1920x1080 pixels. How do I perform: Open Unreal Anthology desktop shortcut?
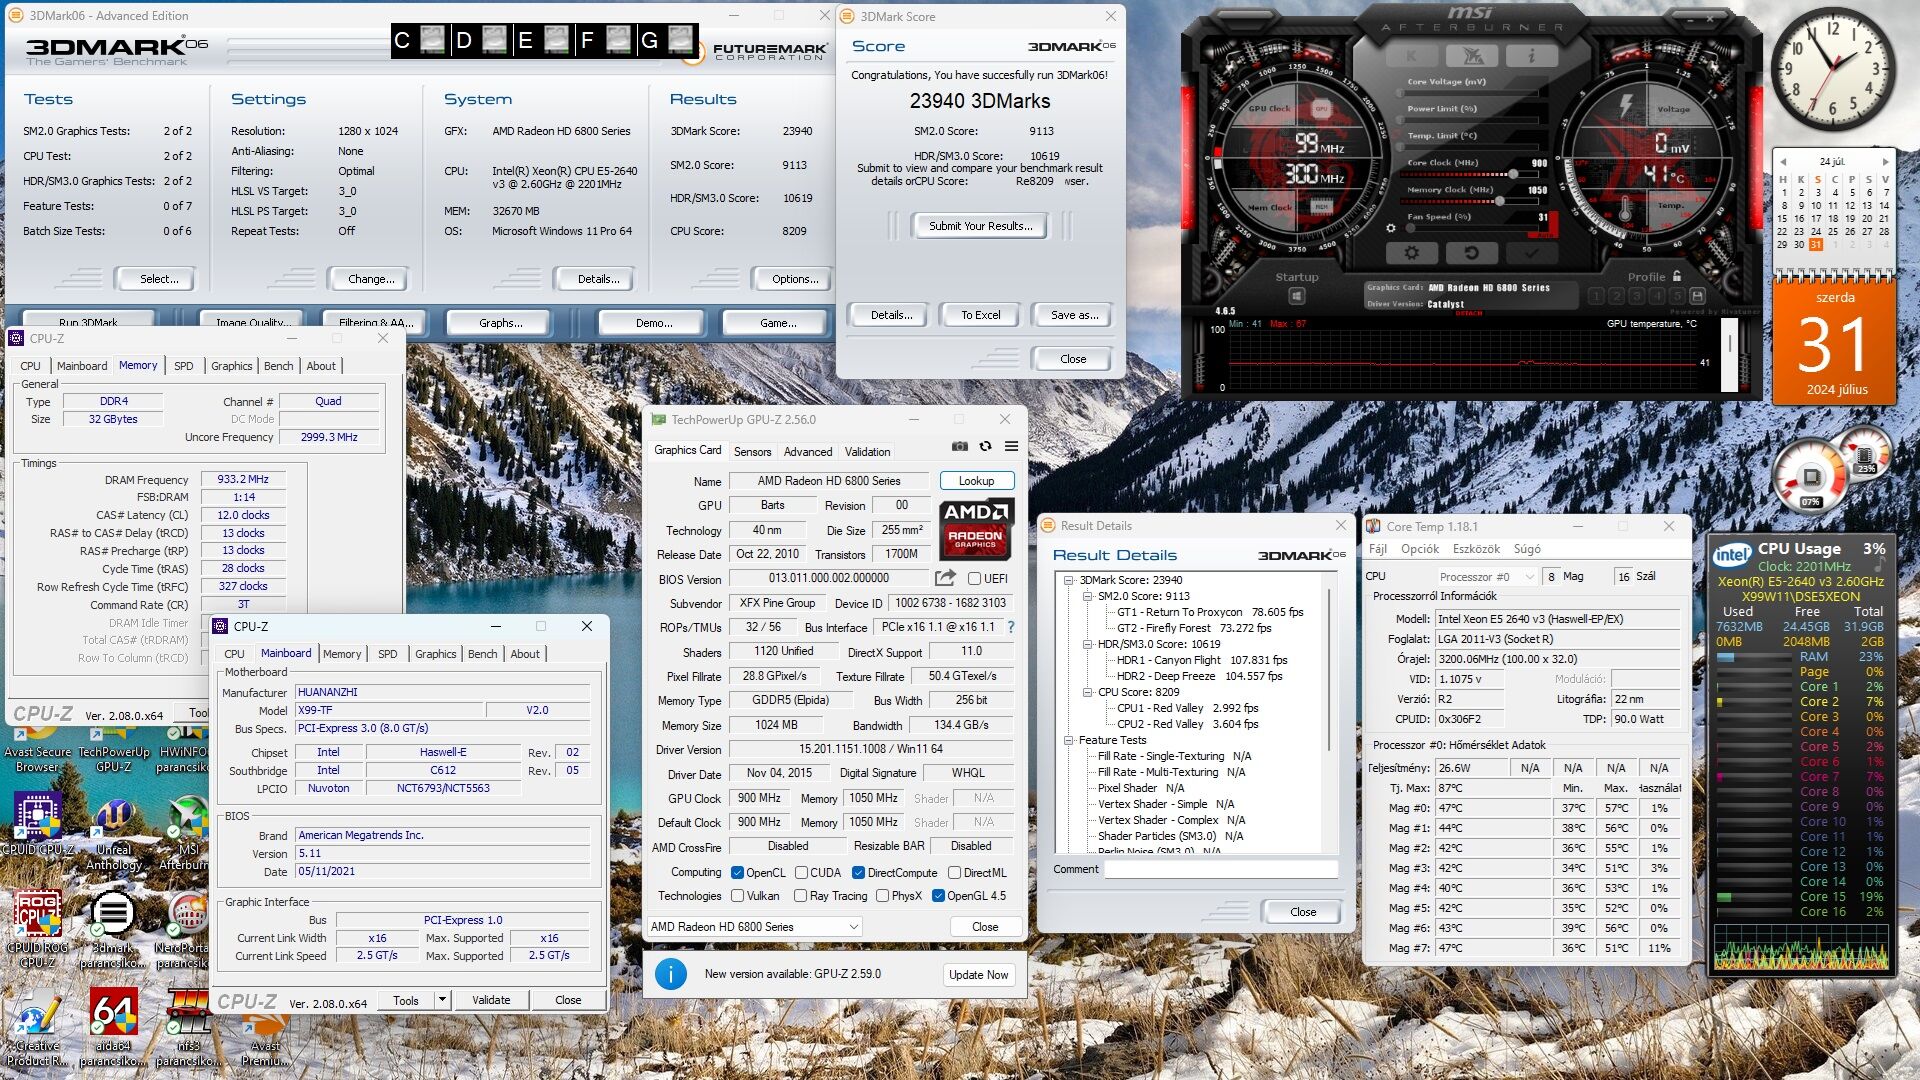coord(113,835)
